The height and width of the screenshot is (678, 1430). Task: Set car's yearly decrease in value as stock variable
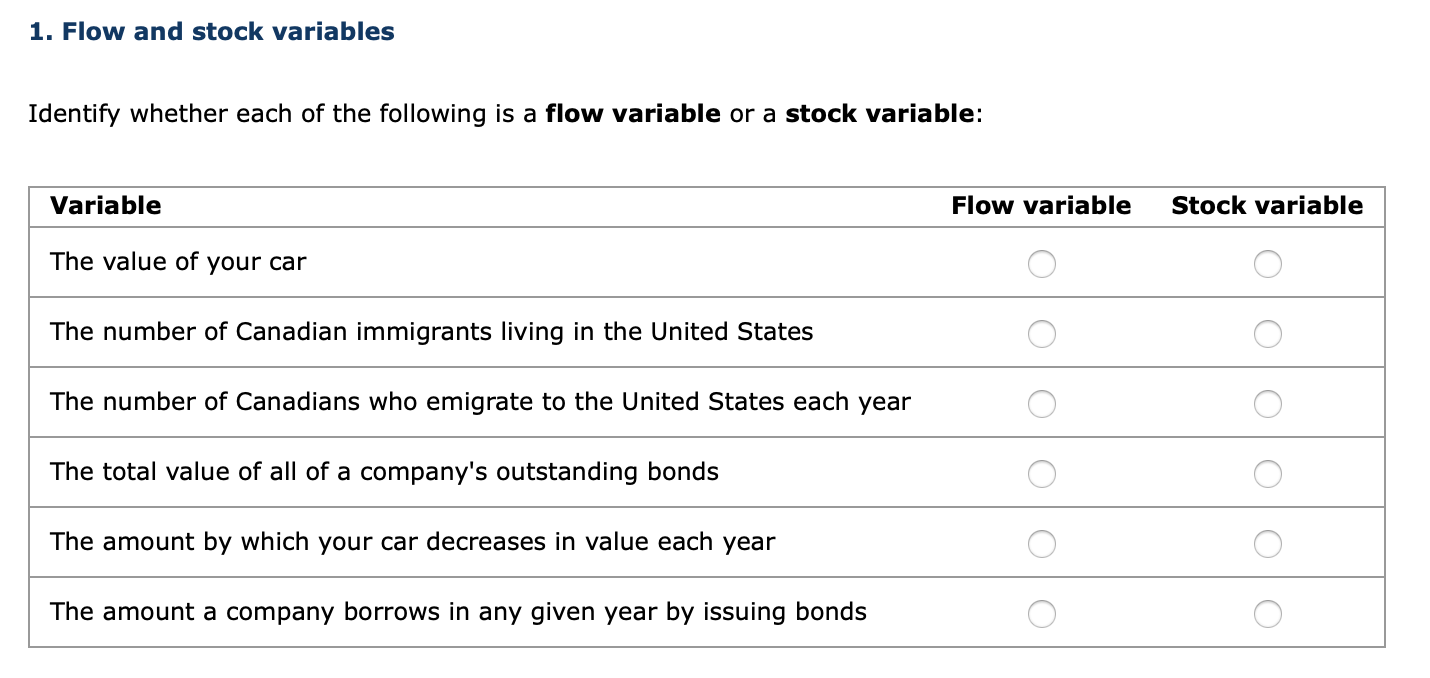pyautogui.click(x=1267, y=544)
